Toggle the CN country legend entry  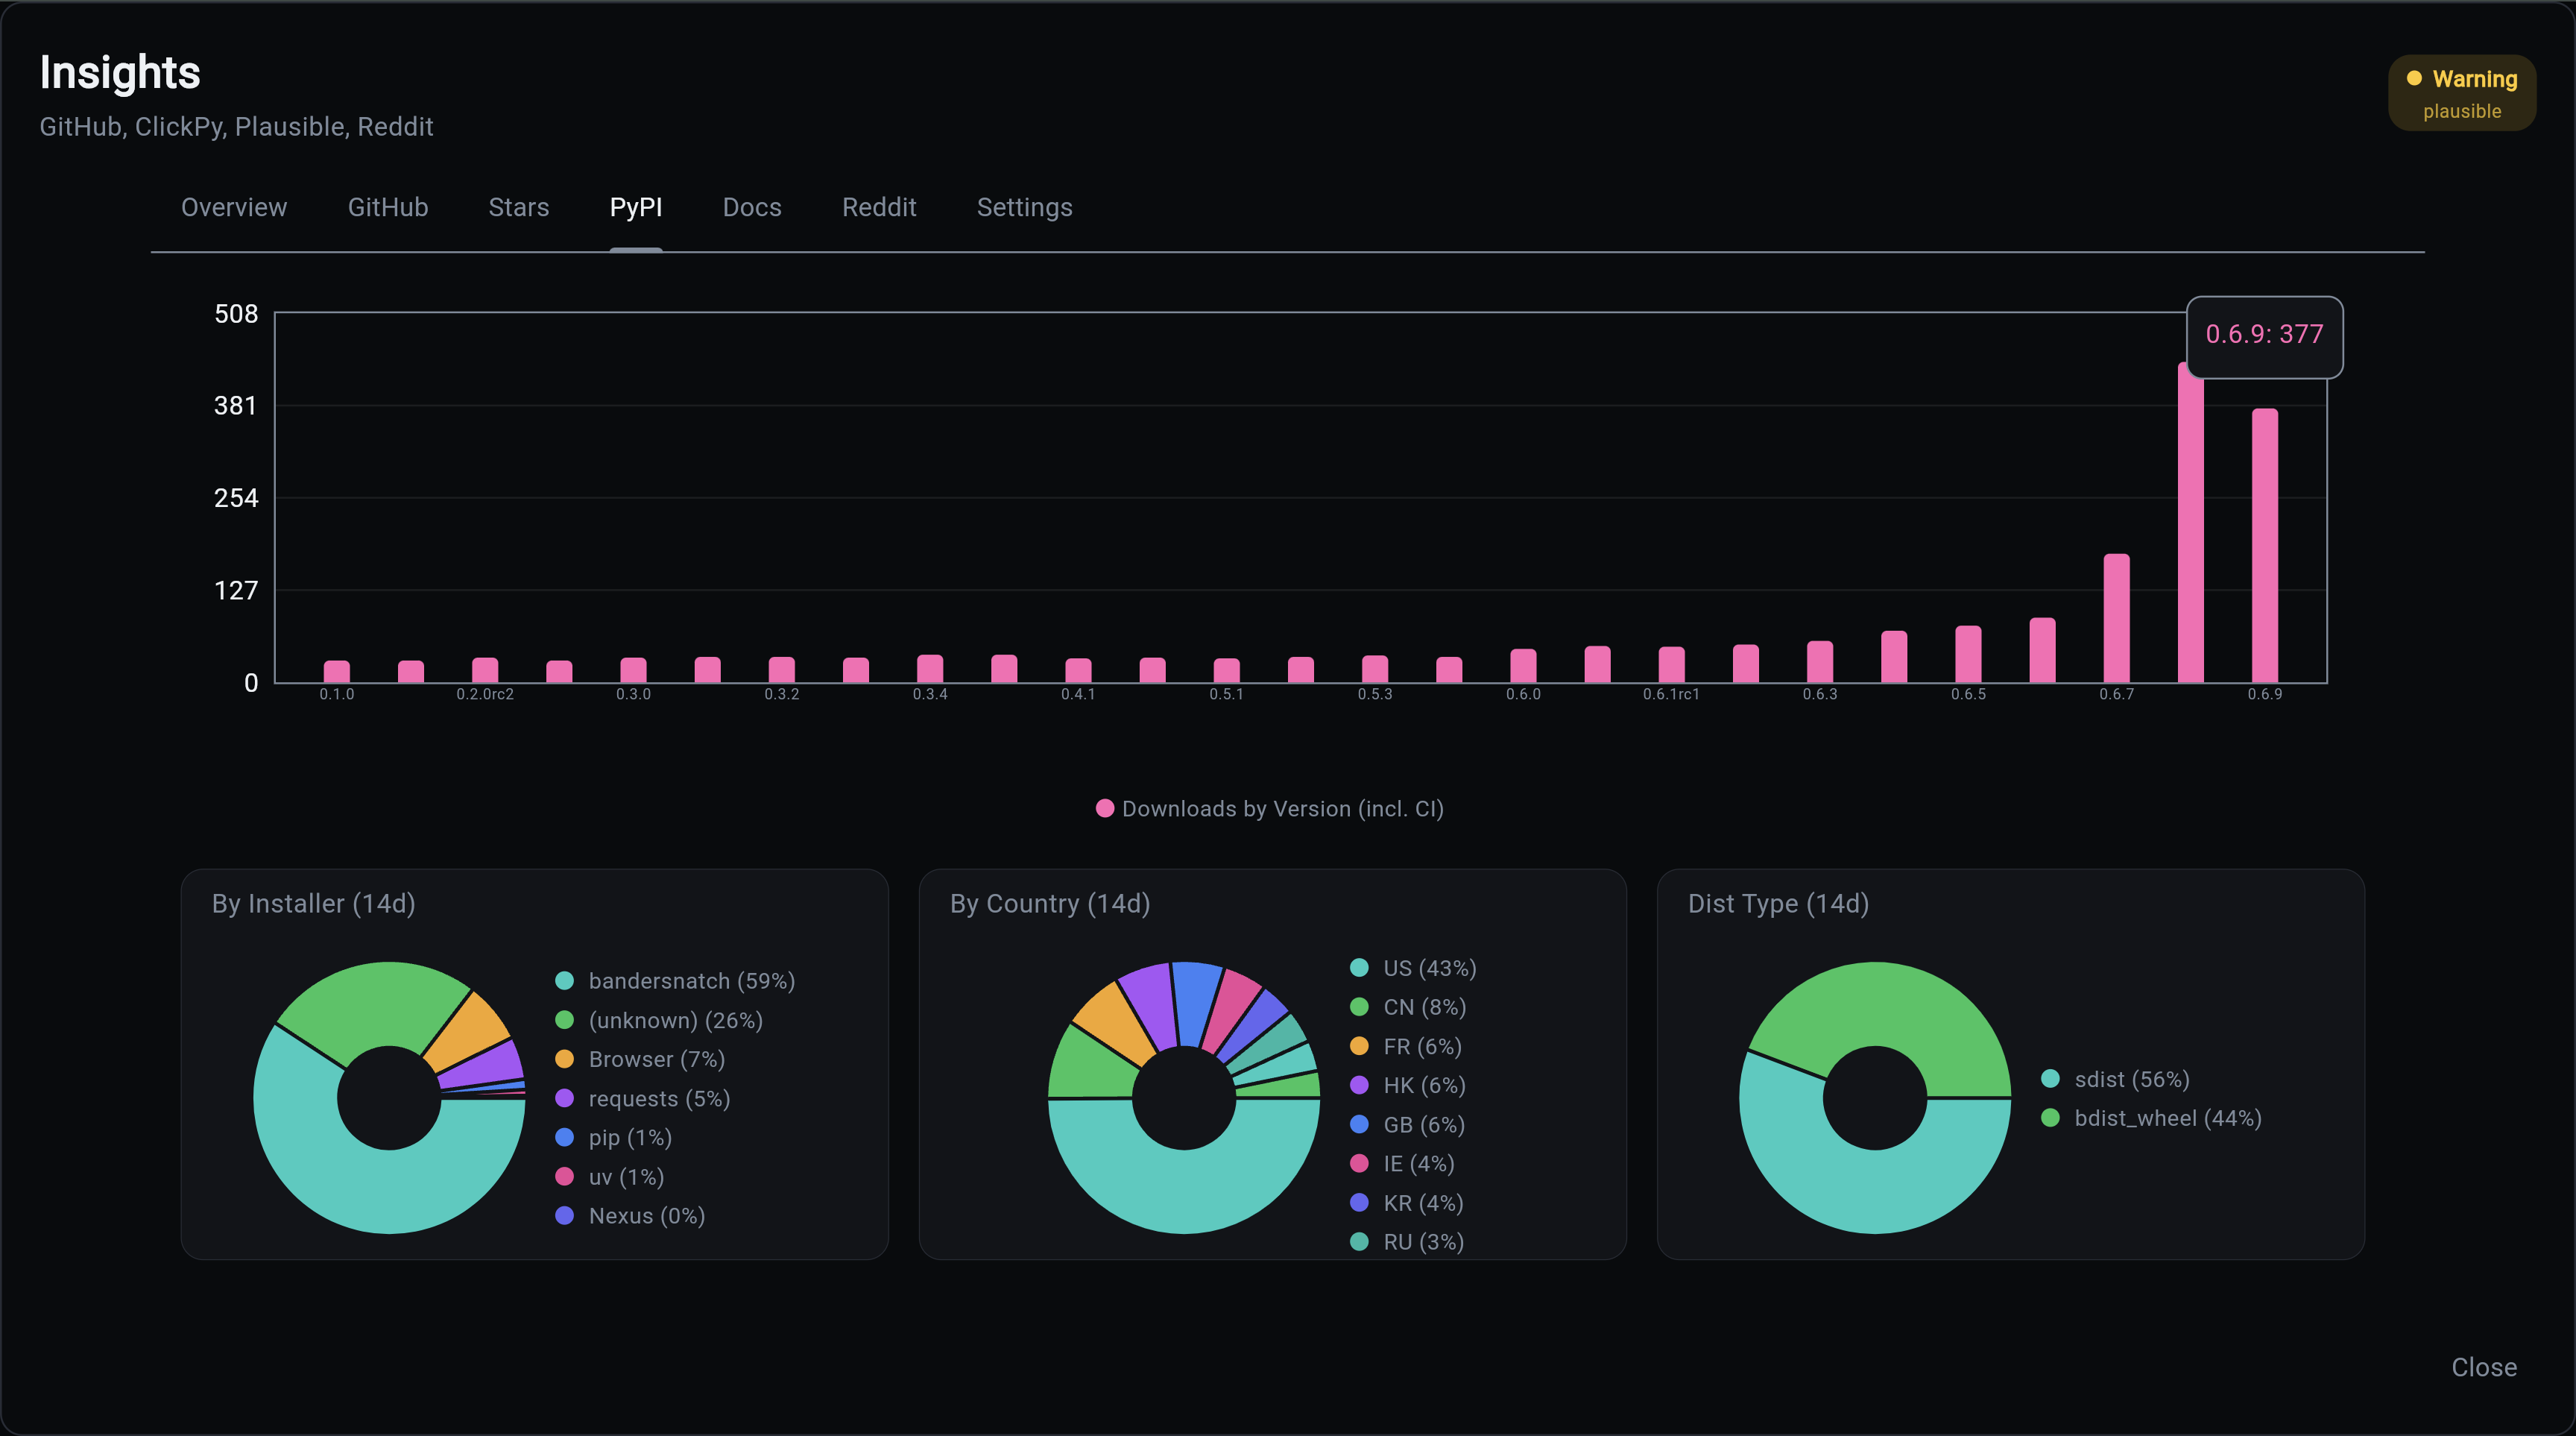[1423, 1007]
